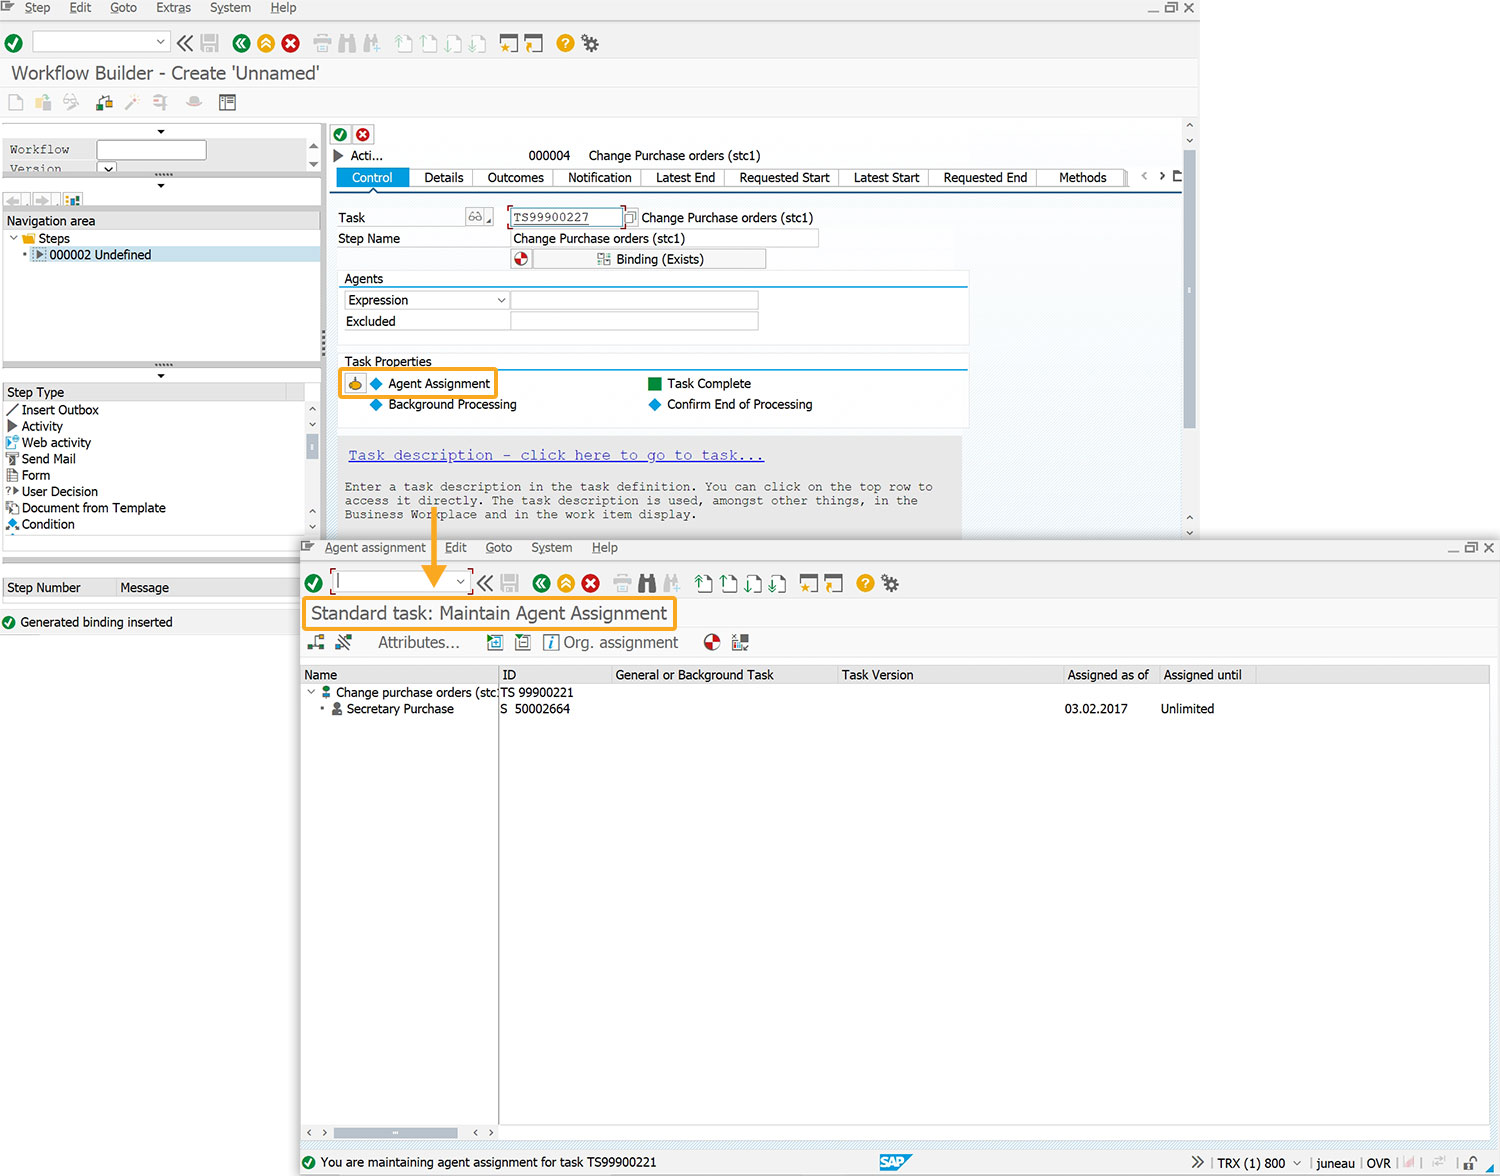Click the Binding (Exists) button
The image size is (1500, 1176).
pyautogui.click(x=649, y=259)
